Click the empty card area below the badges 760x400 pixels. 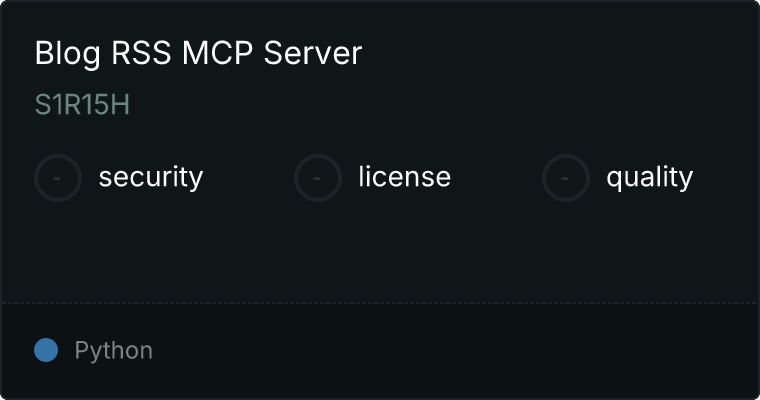click(x=380, y=252)
